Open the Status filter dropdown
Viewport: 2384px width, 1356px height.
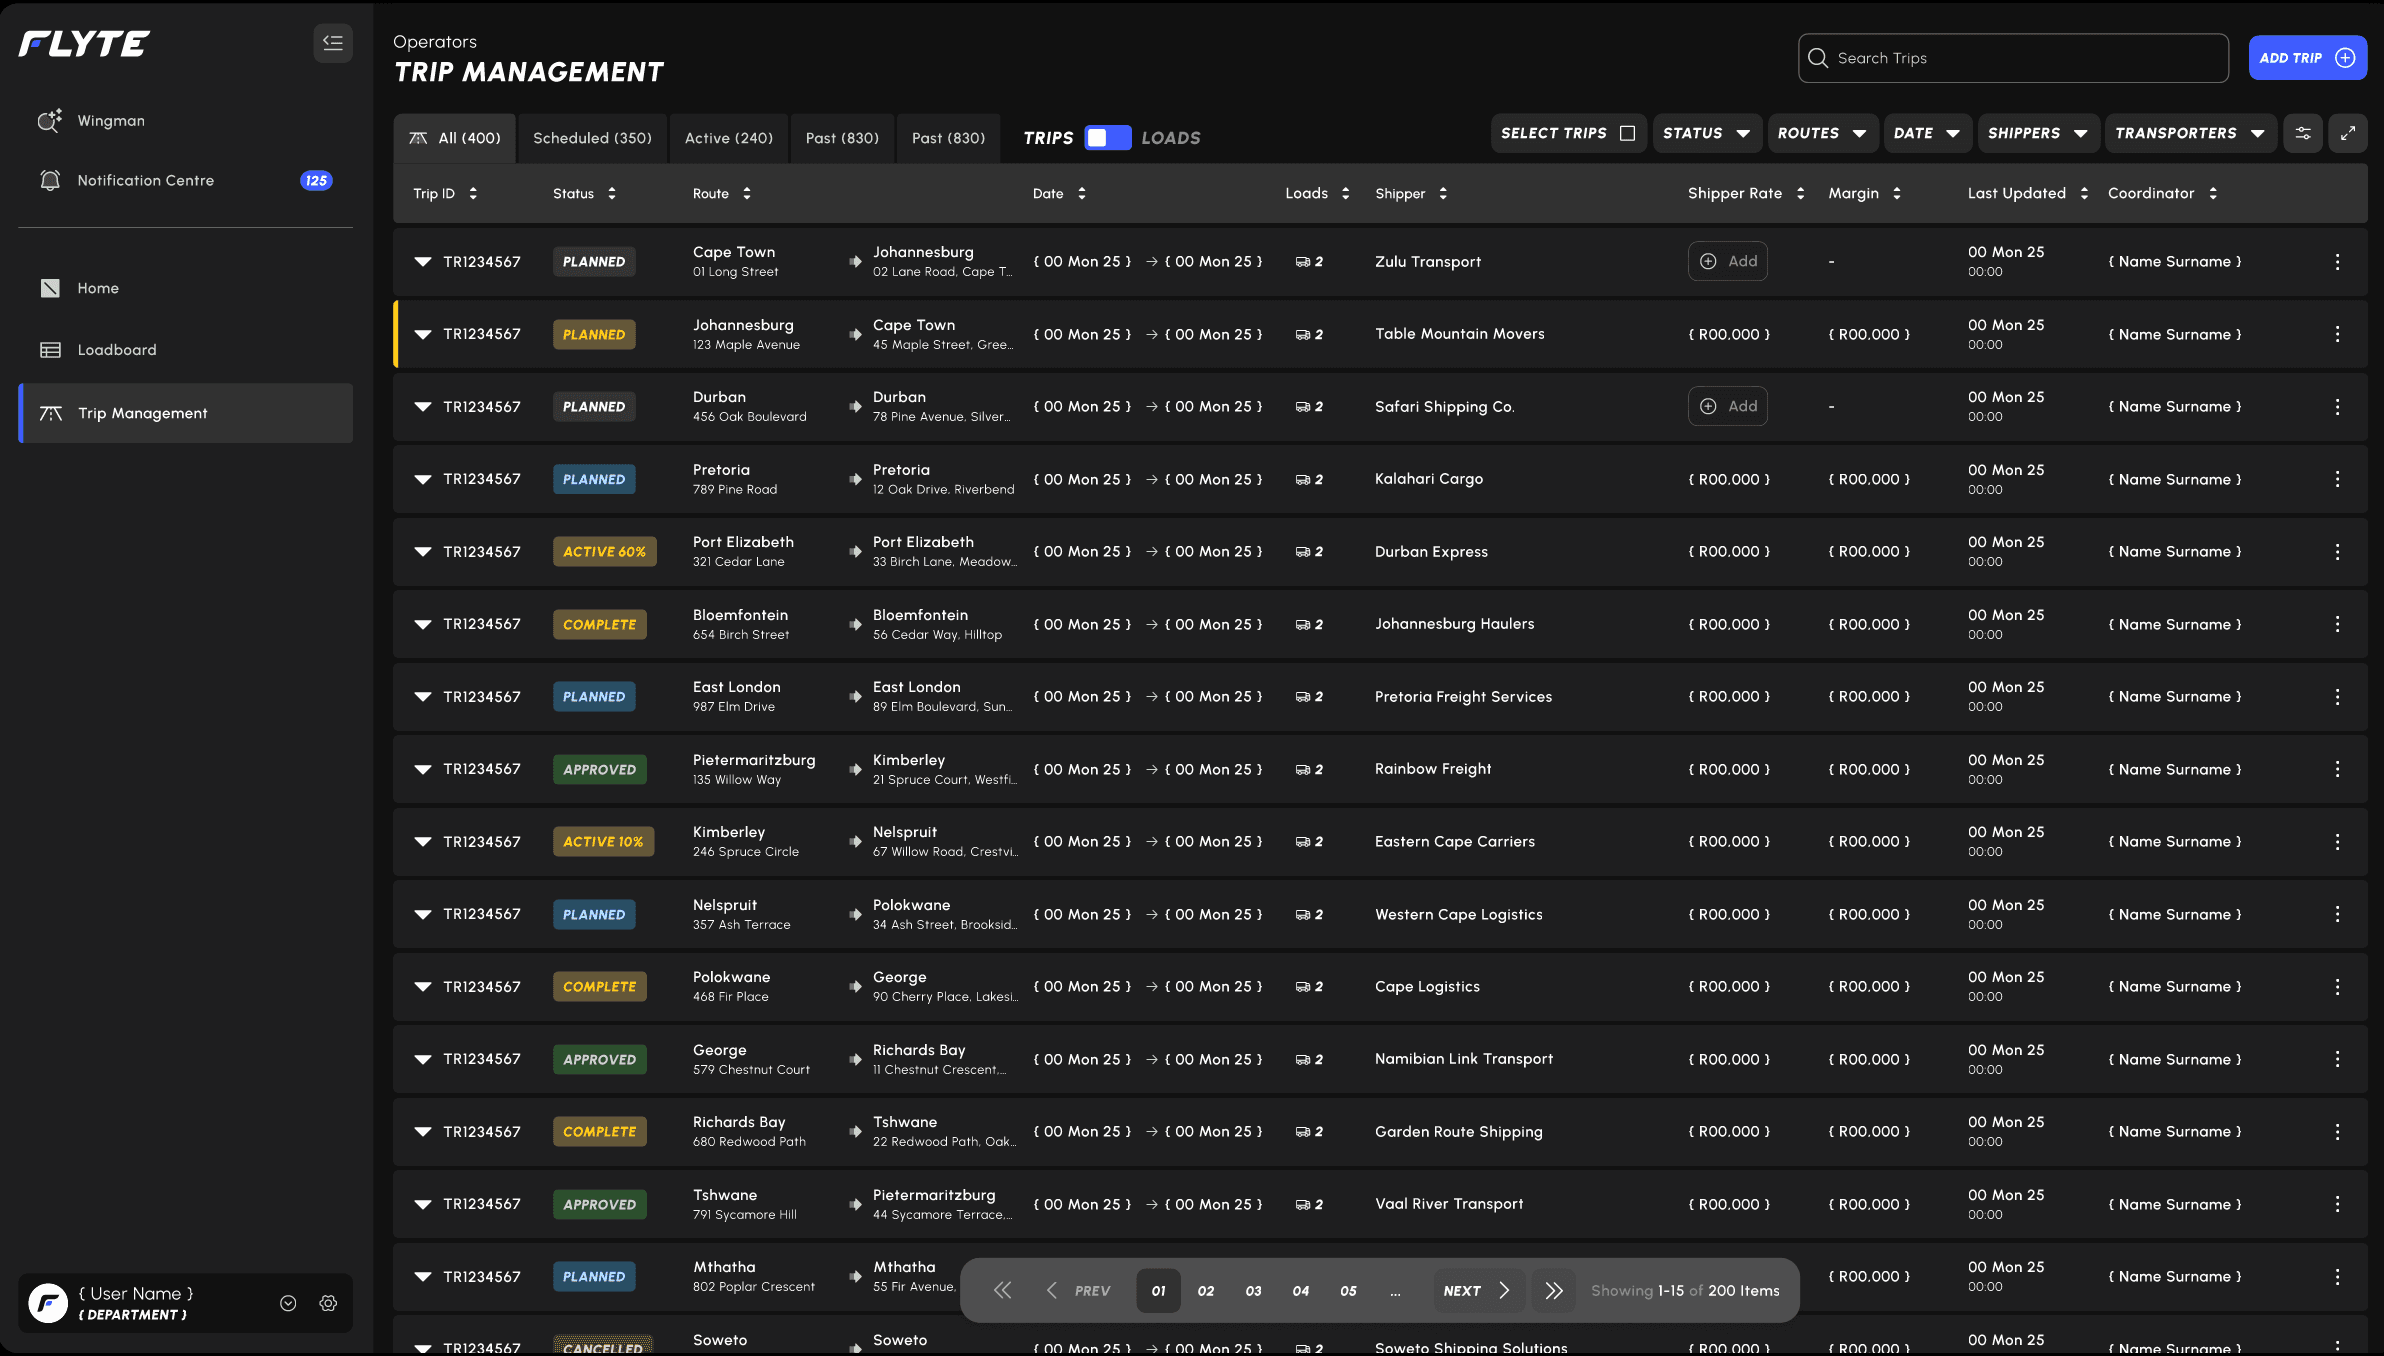[x=1707, y=133]
